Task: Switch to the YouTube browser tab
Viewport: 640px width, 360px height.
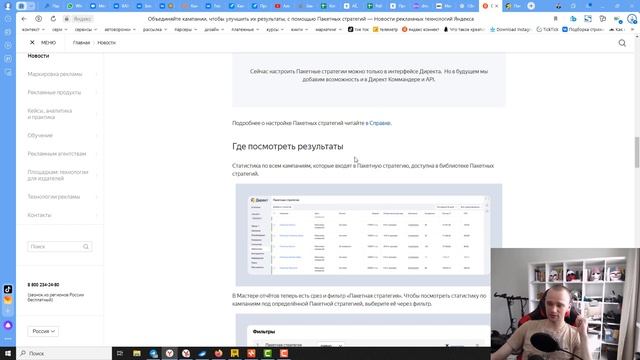Action: [282, 6]
